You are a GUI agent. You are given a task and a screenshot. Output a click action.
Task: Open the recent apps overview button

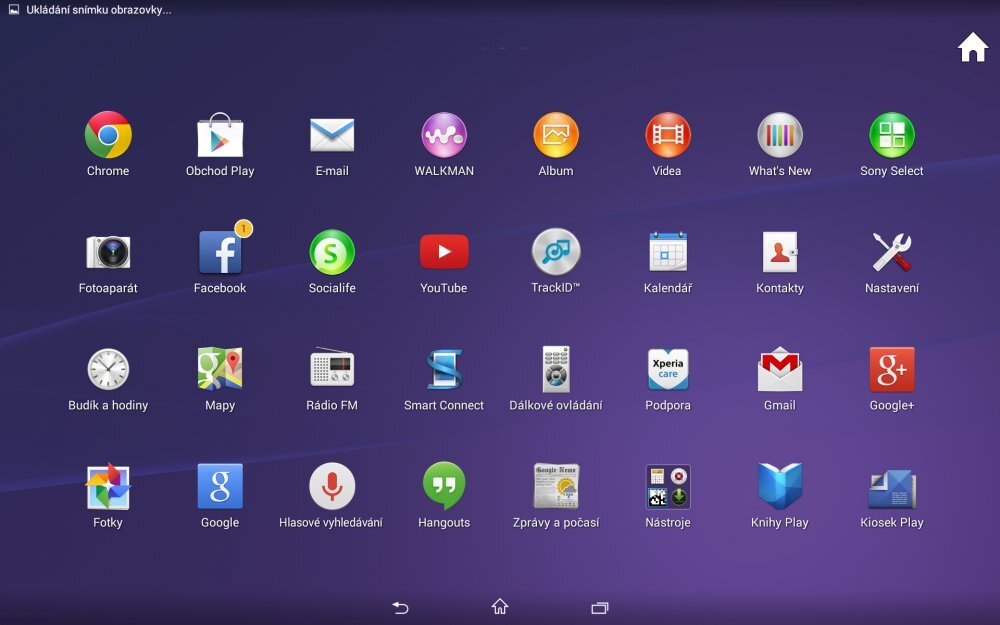click(x=599, y=607)
